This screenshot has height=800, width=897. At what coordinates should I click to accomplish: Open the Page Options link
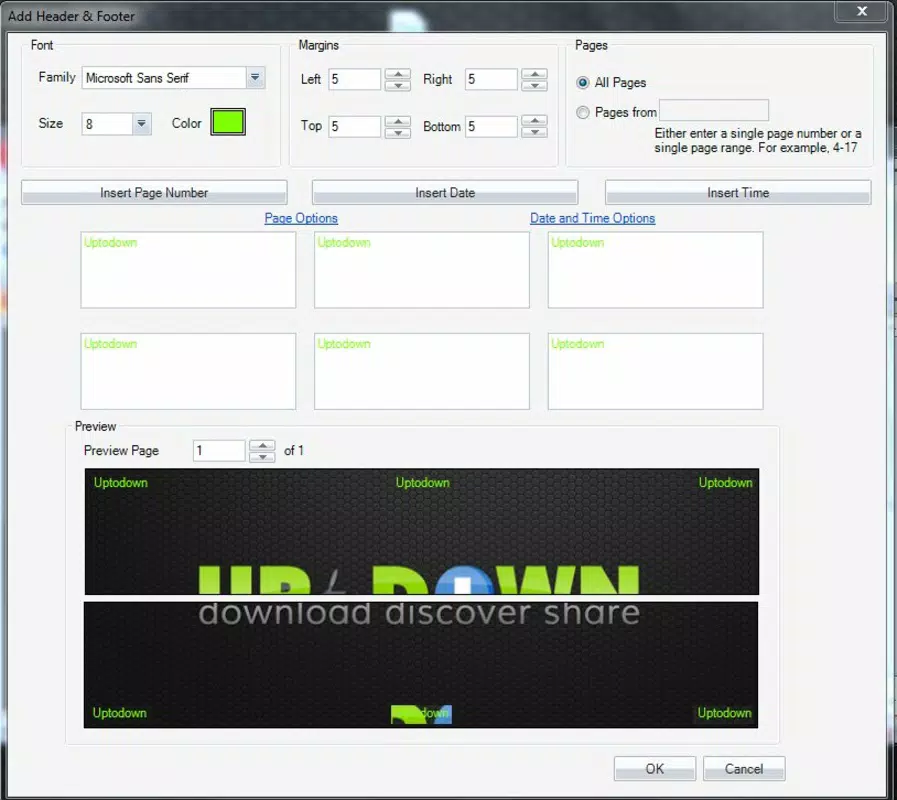tap(301, 218)
